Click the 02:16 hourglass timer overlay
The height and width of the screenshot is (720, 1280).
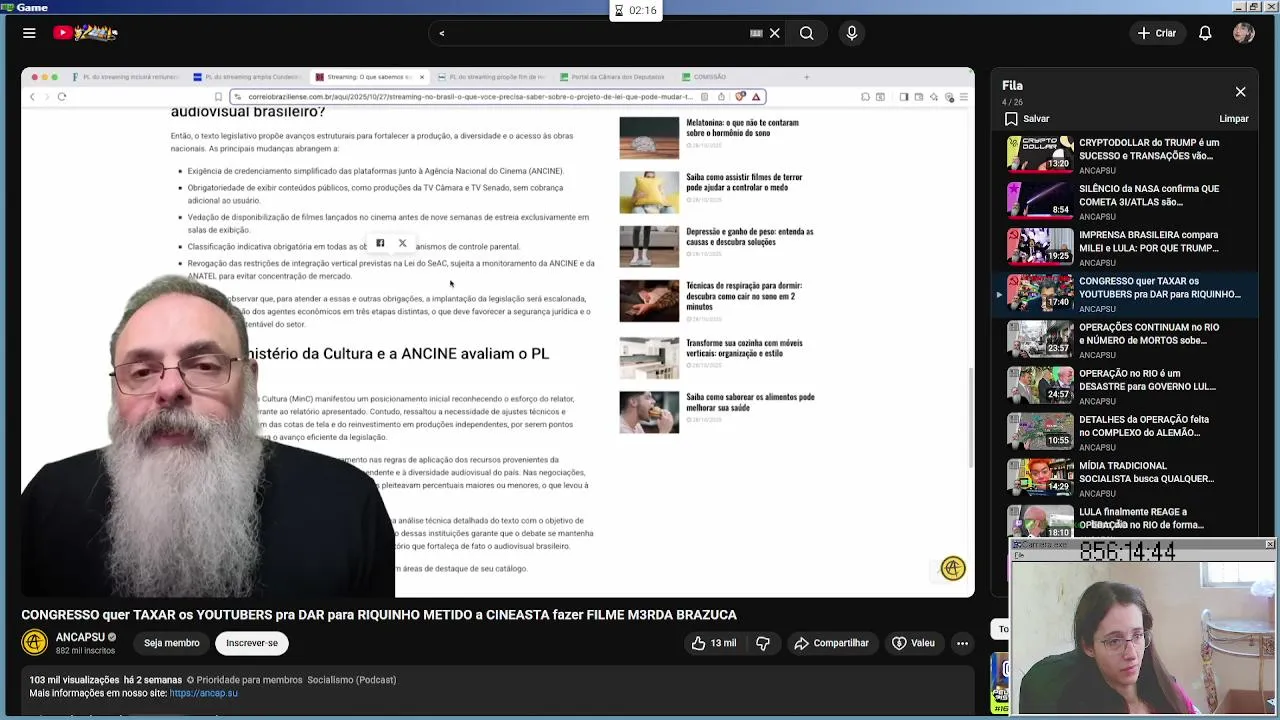(636, 10)
